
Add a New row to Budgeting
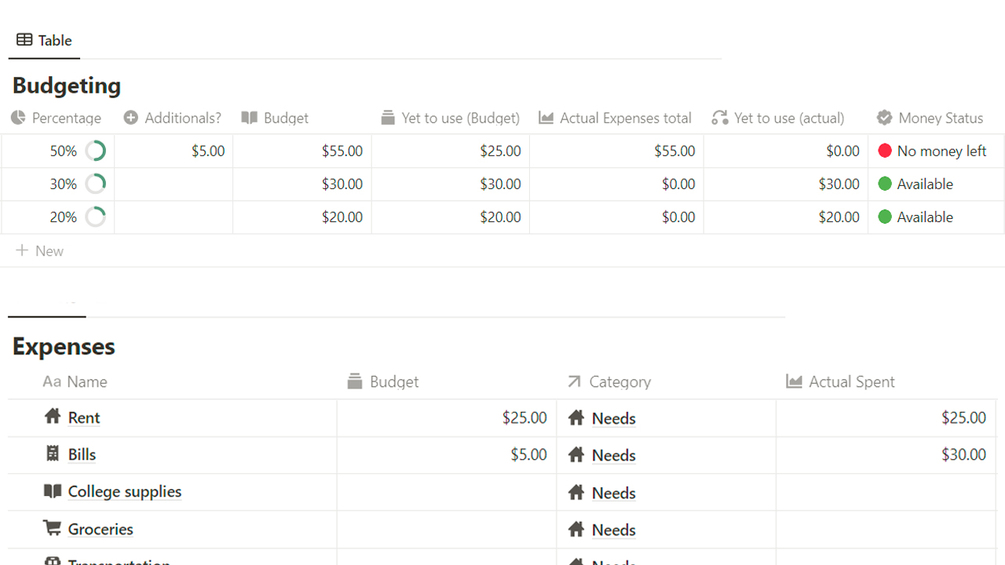[40, 251]
